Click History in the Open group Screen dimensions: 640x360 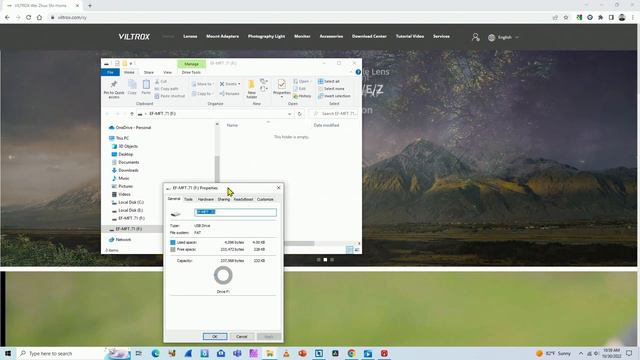(x=302, y=96)
